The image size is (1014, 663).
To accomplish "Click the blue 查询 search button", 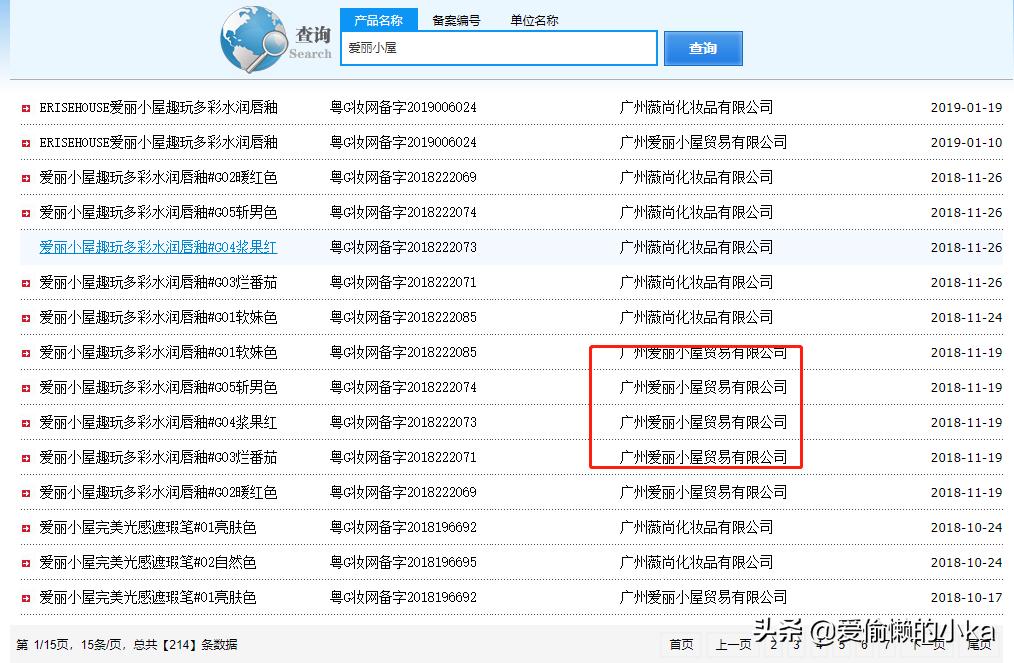I will [703, 47].
